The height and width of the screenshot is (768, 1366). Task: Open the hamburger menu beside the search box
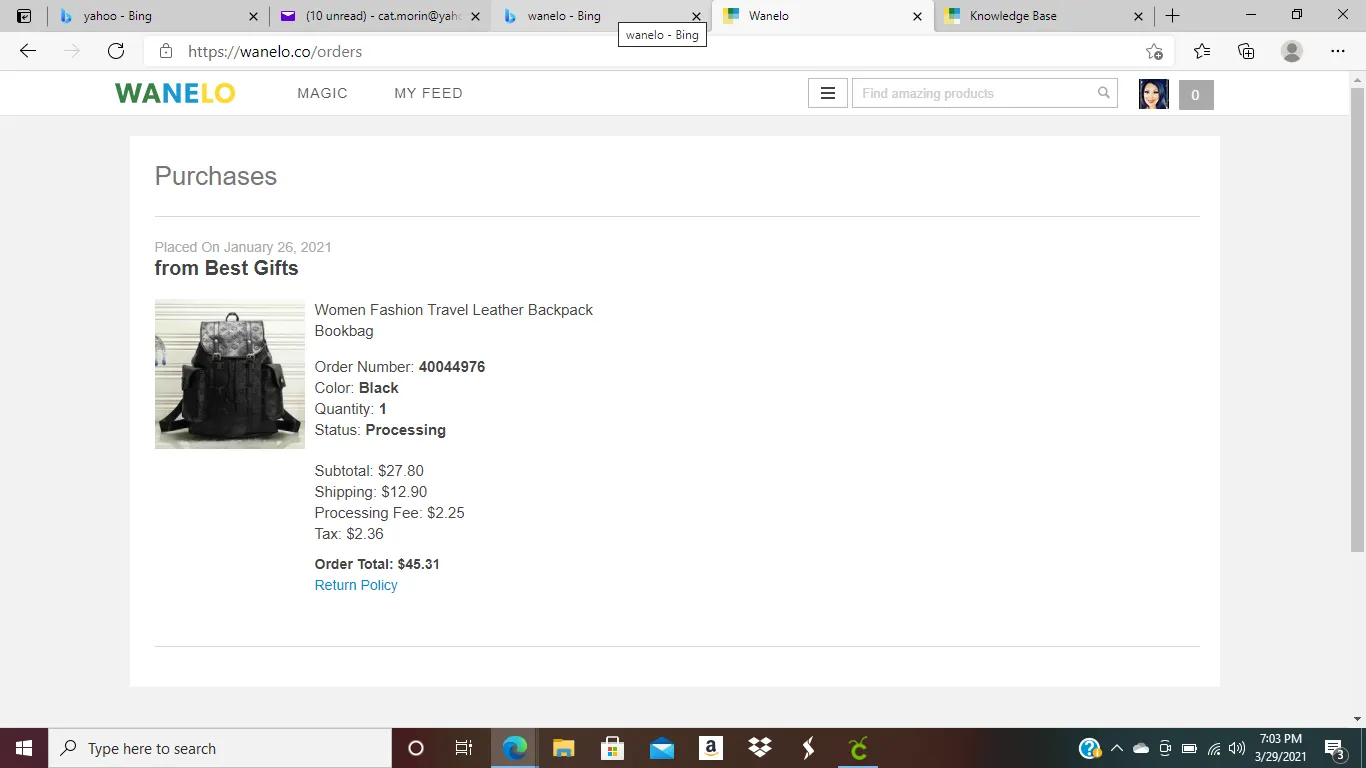(x=828, y=93)
